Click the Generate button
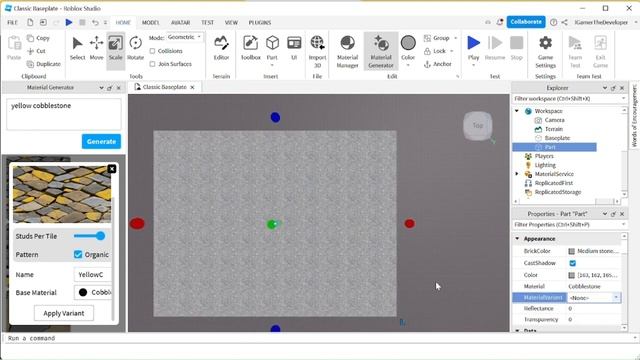This screenshot has width=640, height=360. pos(101,142)
